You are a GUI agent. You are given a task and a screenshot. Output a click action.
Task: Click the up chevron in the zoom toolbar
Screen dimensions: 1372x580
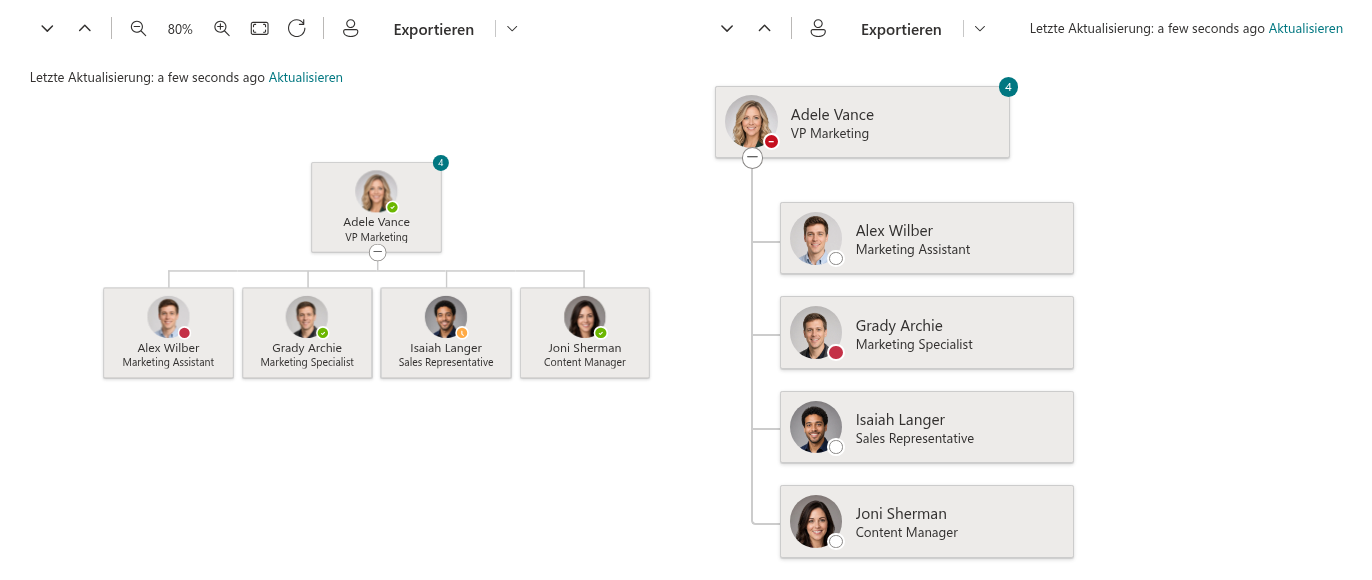click(x=85, y=29)
